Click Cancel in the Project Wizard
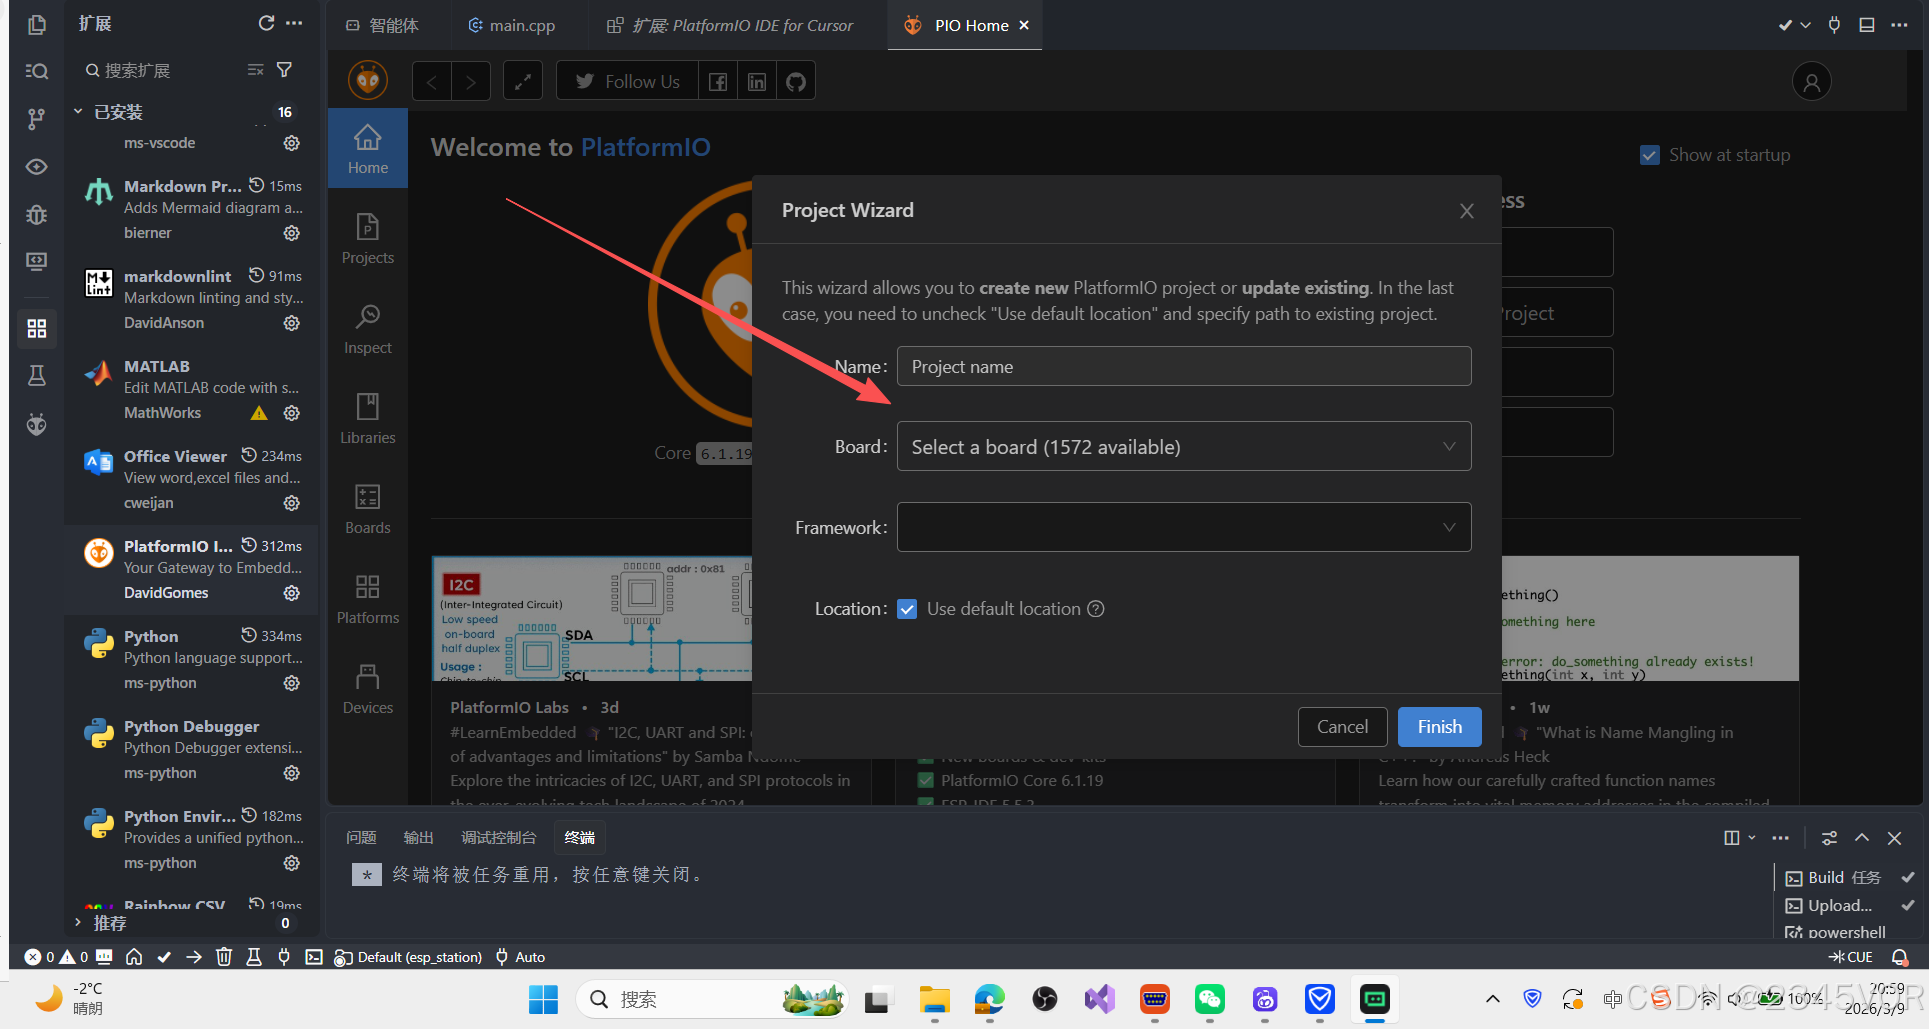 tap(1342, 727)
